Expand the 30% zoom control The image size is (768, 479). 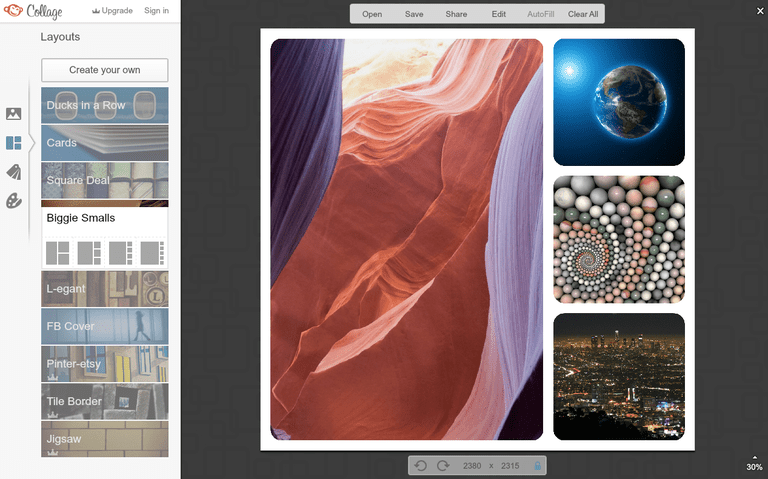(754, 465)
